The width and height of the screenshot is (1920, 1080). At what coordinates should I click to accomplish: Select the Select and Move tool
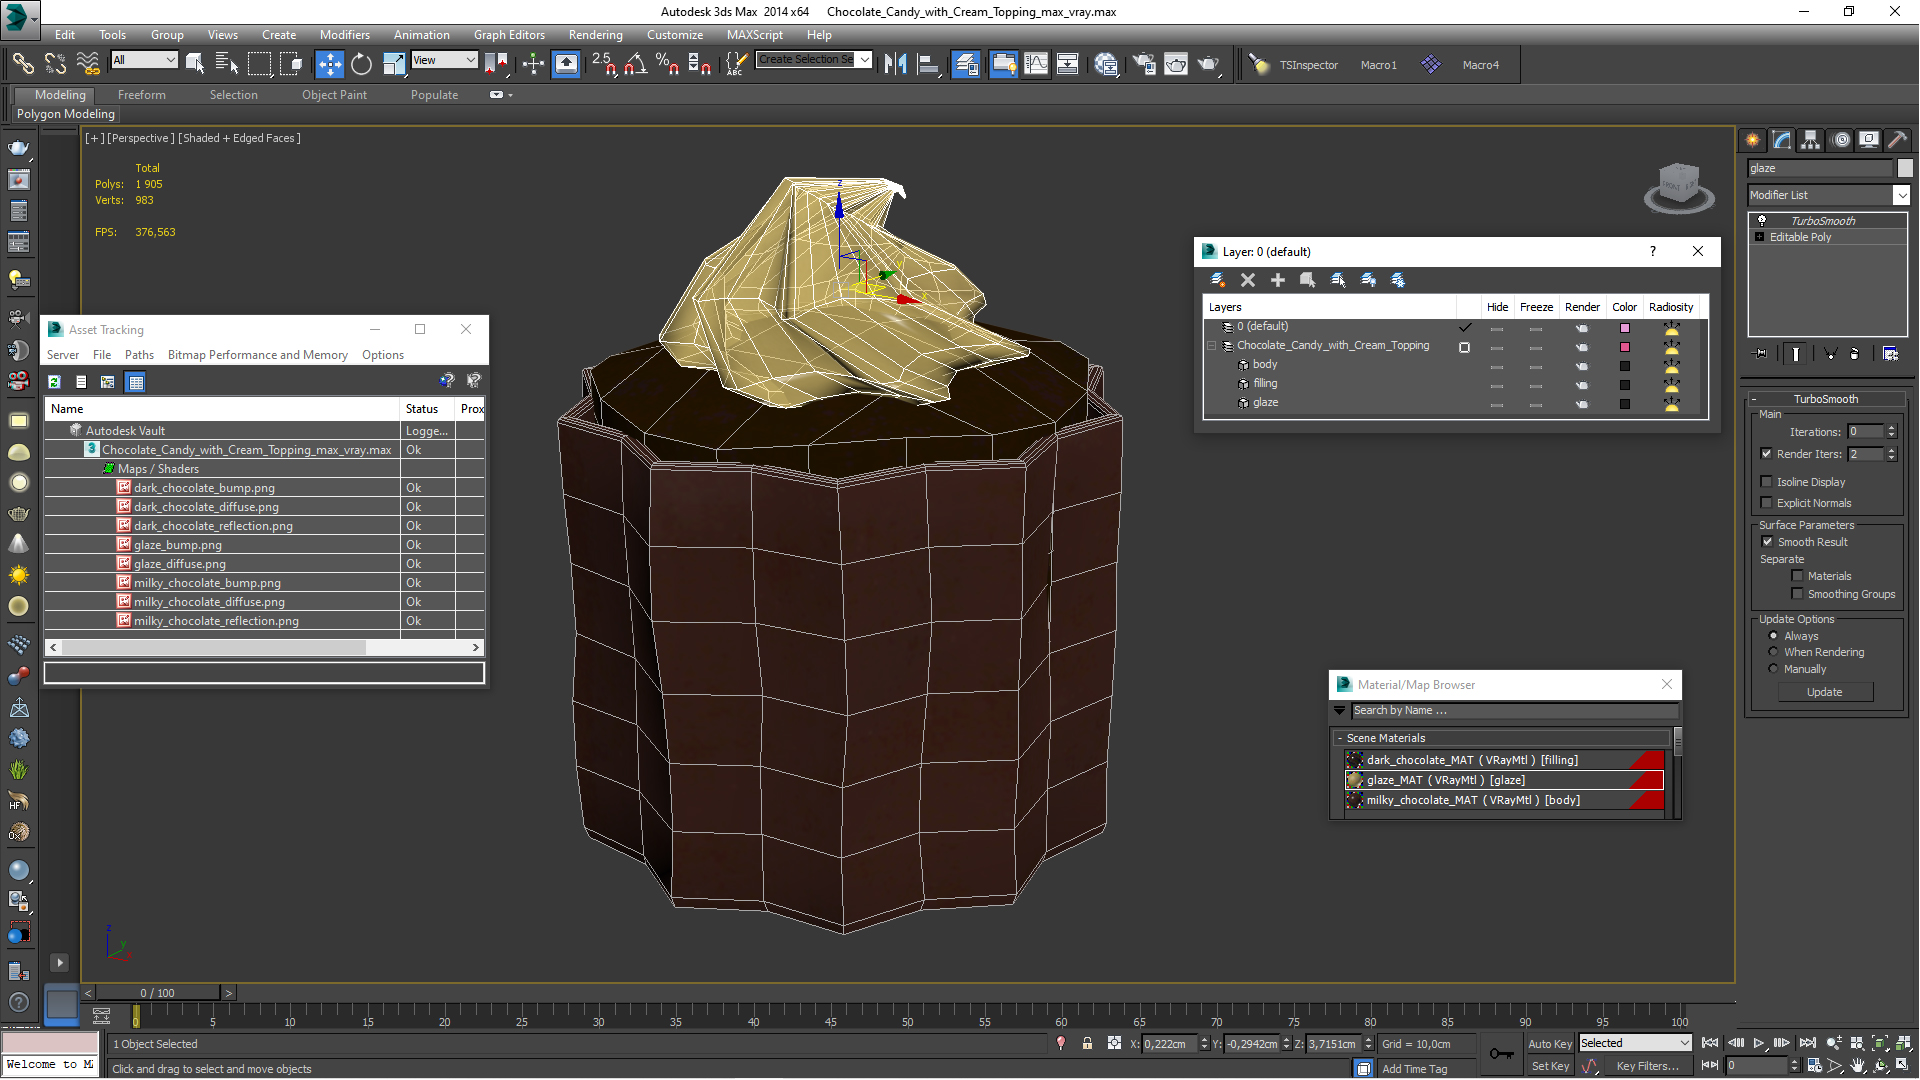tap(329, 64)
